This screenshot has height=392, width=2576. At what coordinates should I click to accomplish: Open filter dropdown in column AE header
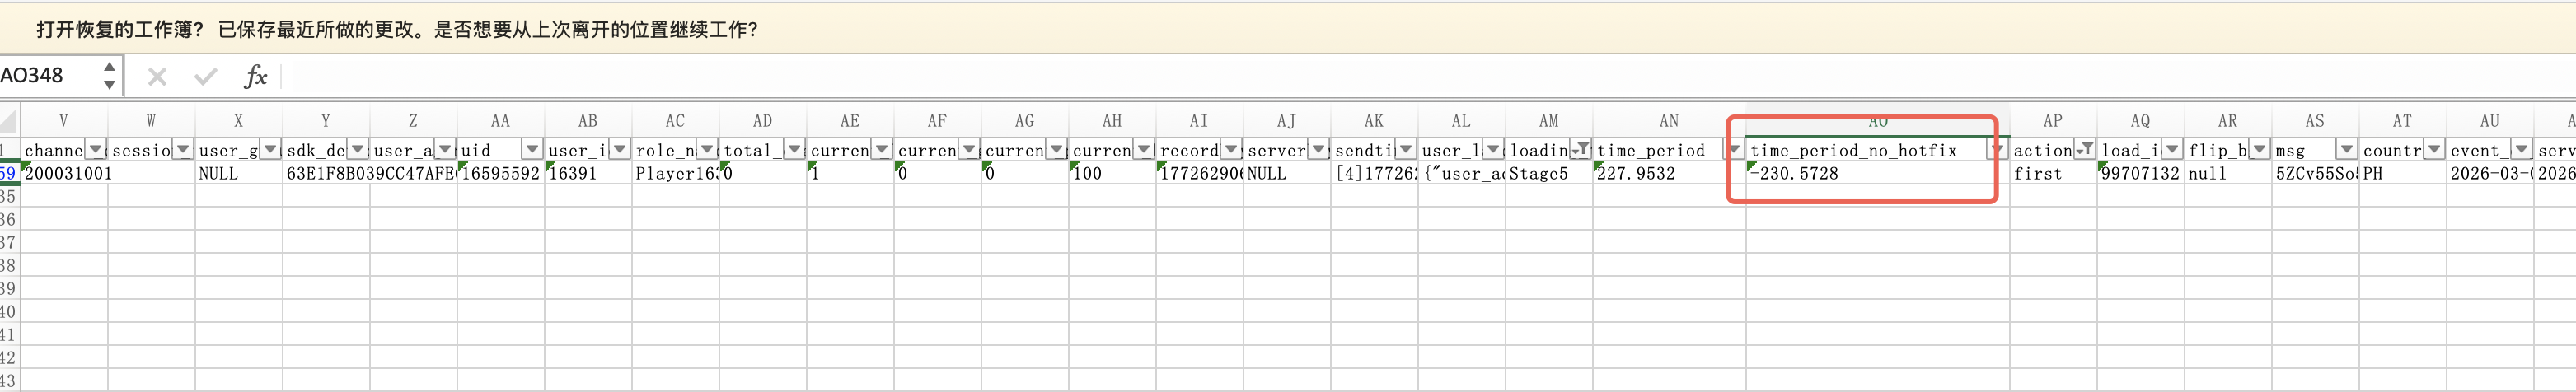tap(881, 150)
